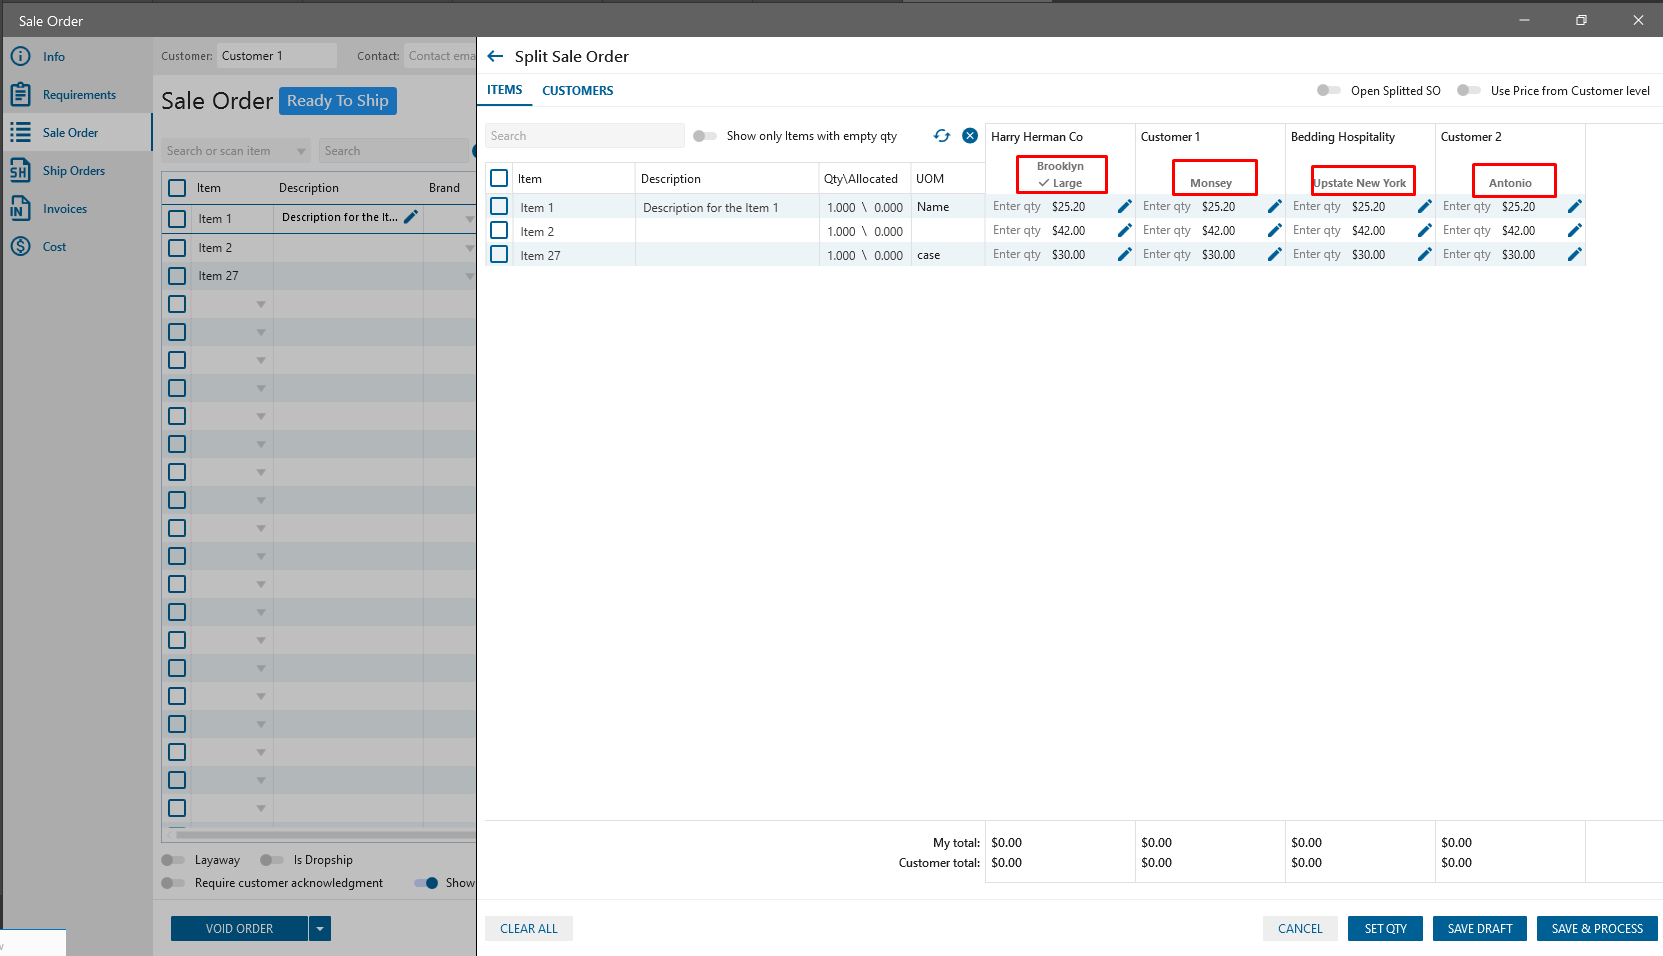Click SAVE & PROCESS button
The height and width of the screenshot is (956, 1663).
[x=1598, y=929]
